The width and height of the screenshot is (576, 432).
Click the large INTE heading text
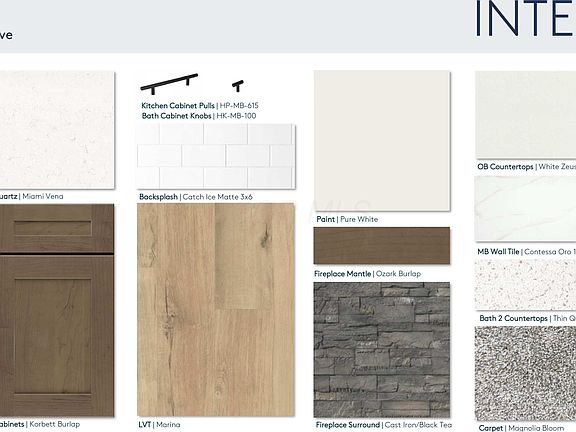coord(525,19)
